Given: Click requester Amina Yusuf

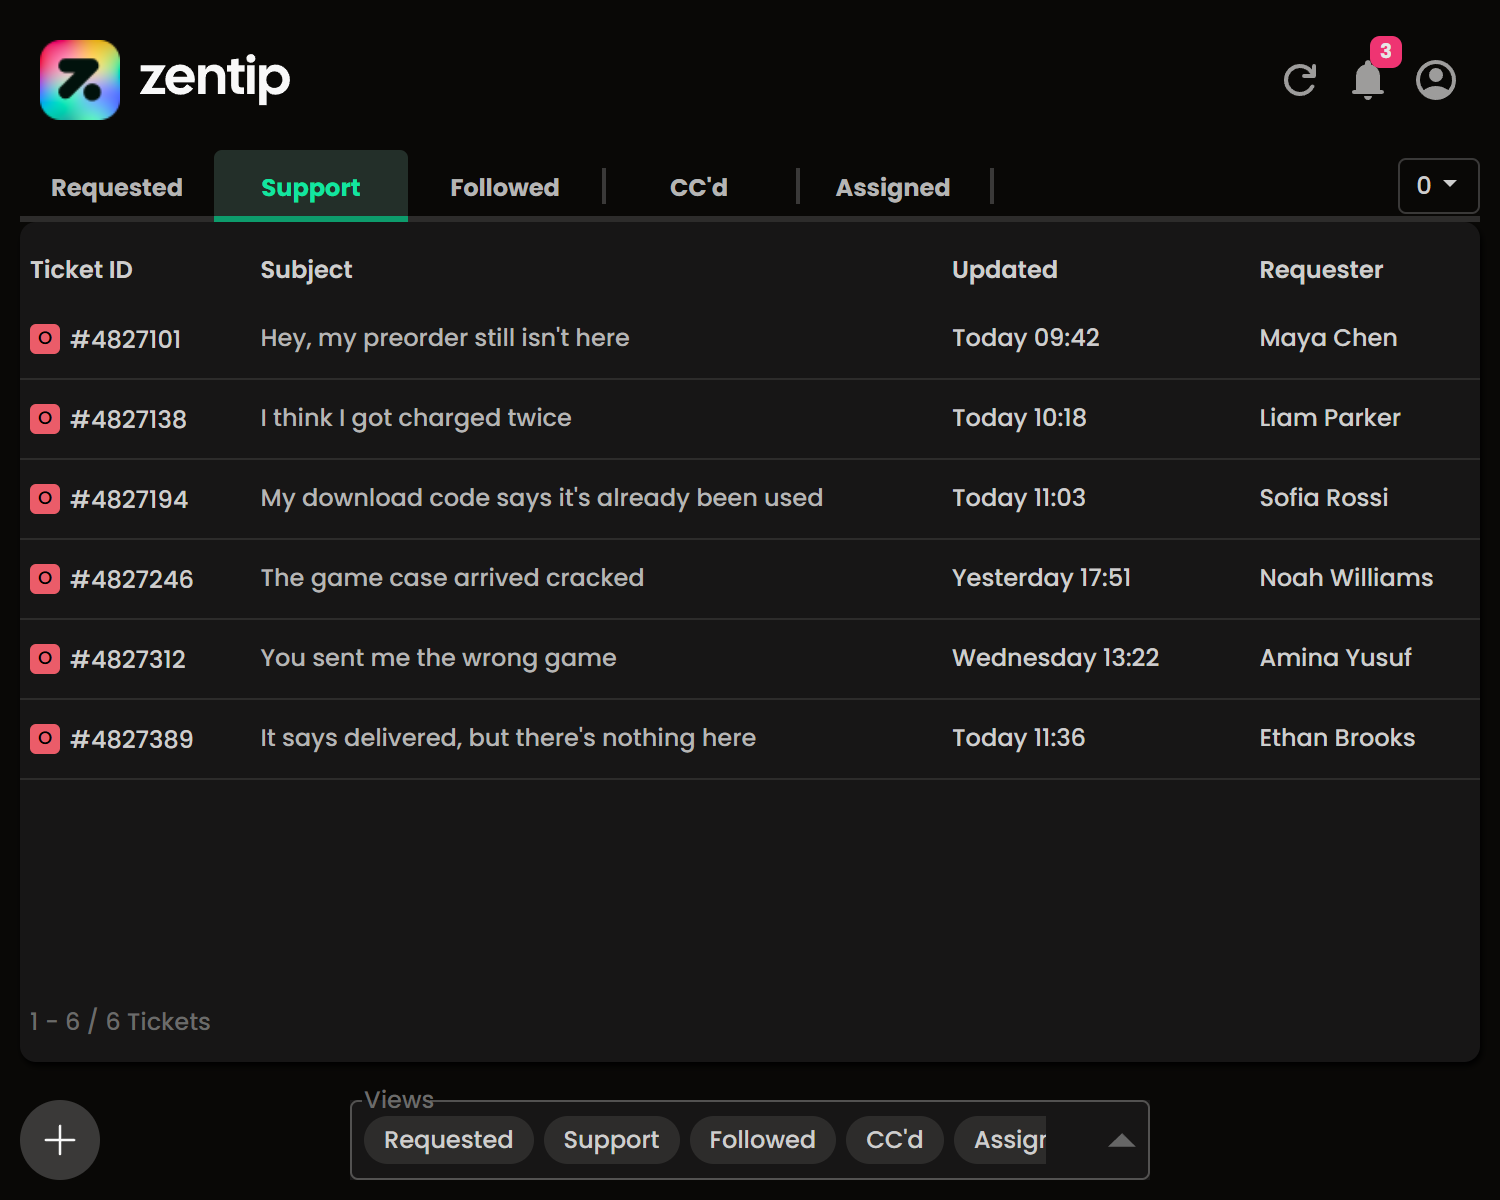Looking at the screenshot, I should click(1335, 658).
